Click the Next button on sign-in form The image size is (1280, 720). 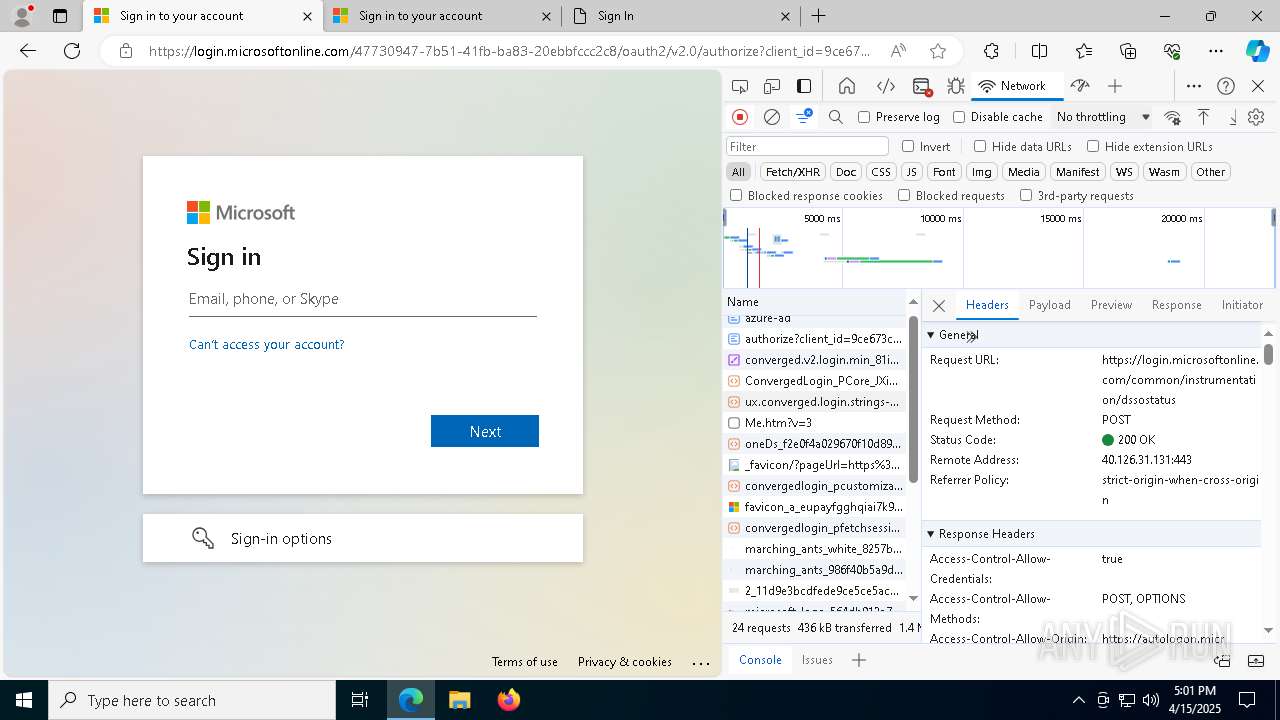(485, 431)
